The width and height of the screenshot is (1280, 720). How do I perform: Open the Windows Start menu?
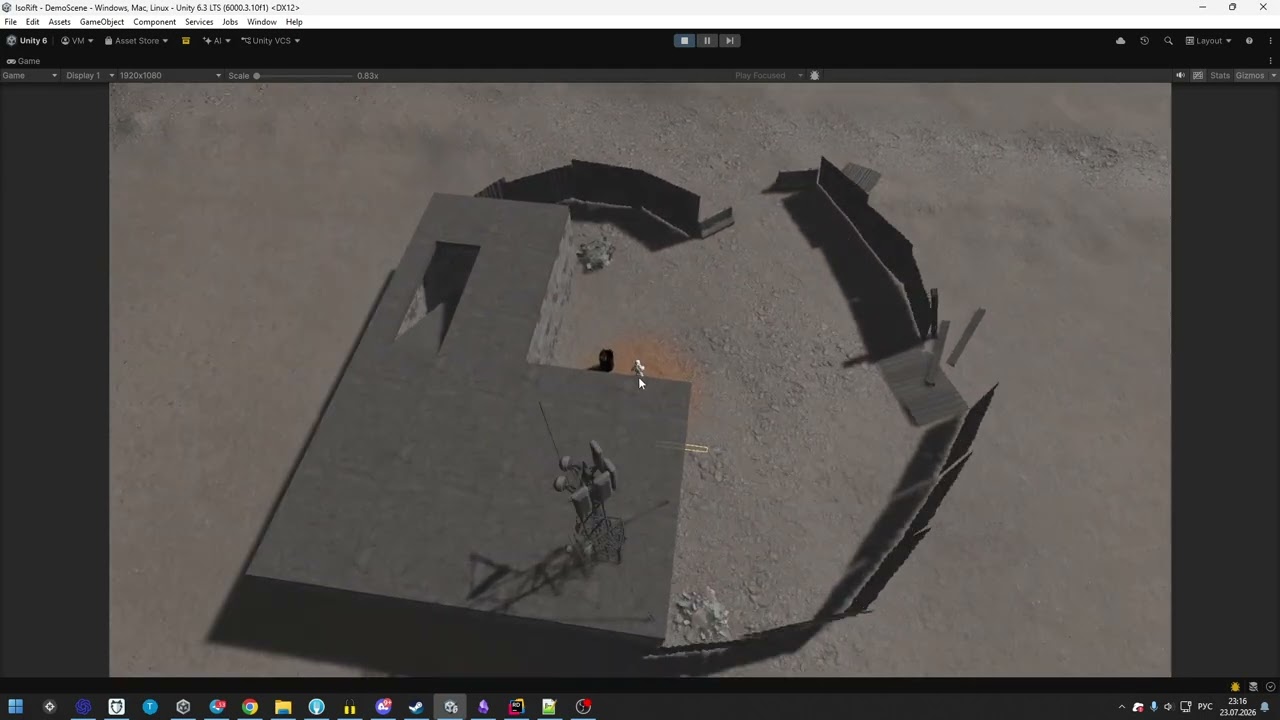(16, 707)
